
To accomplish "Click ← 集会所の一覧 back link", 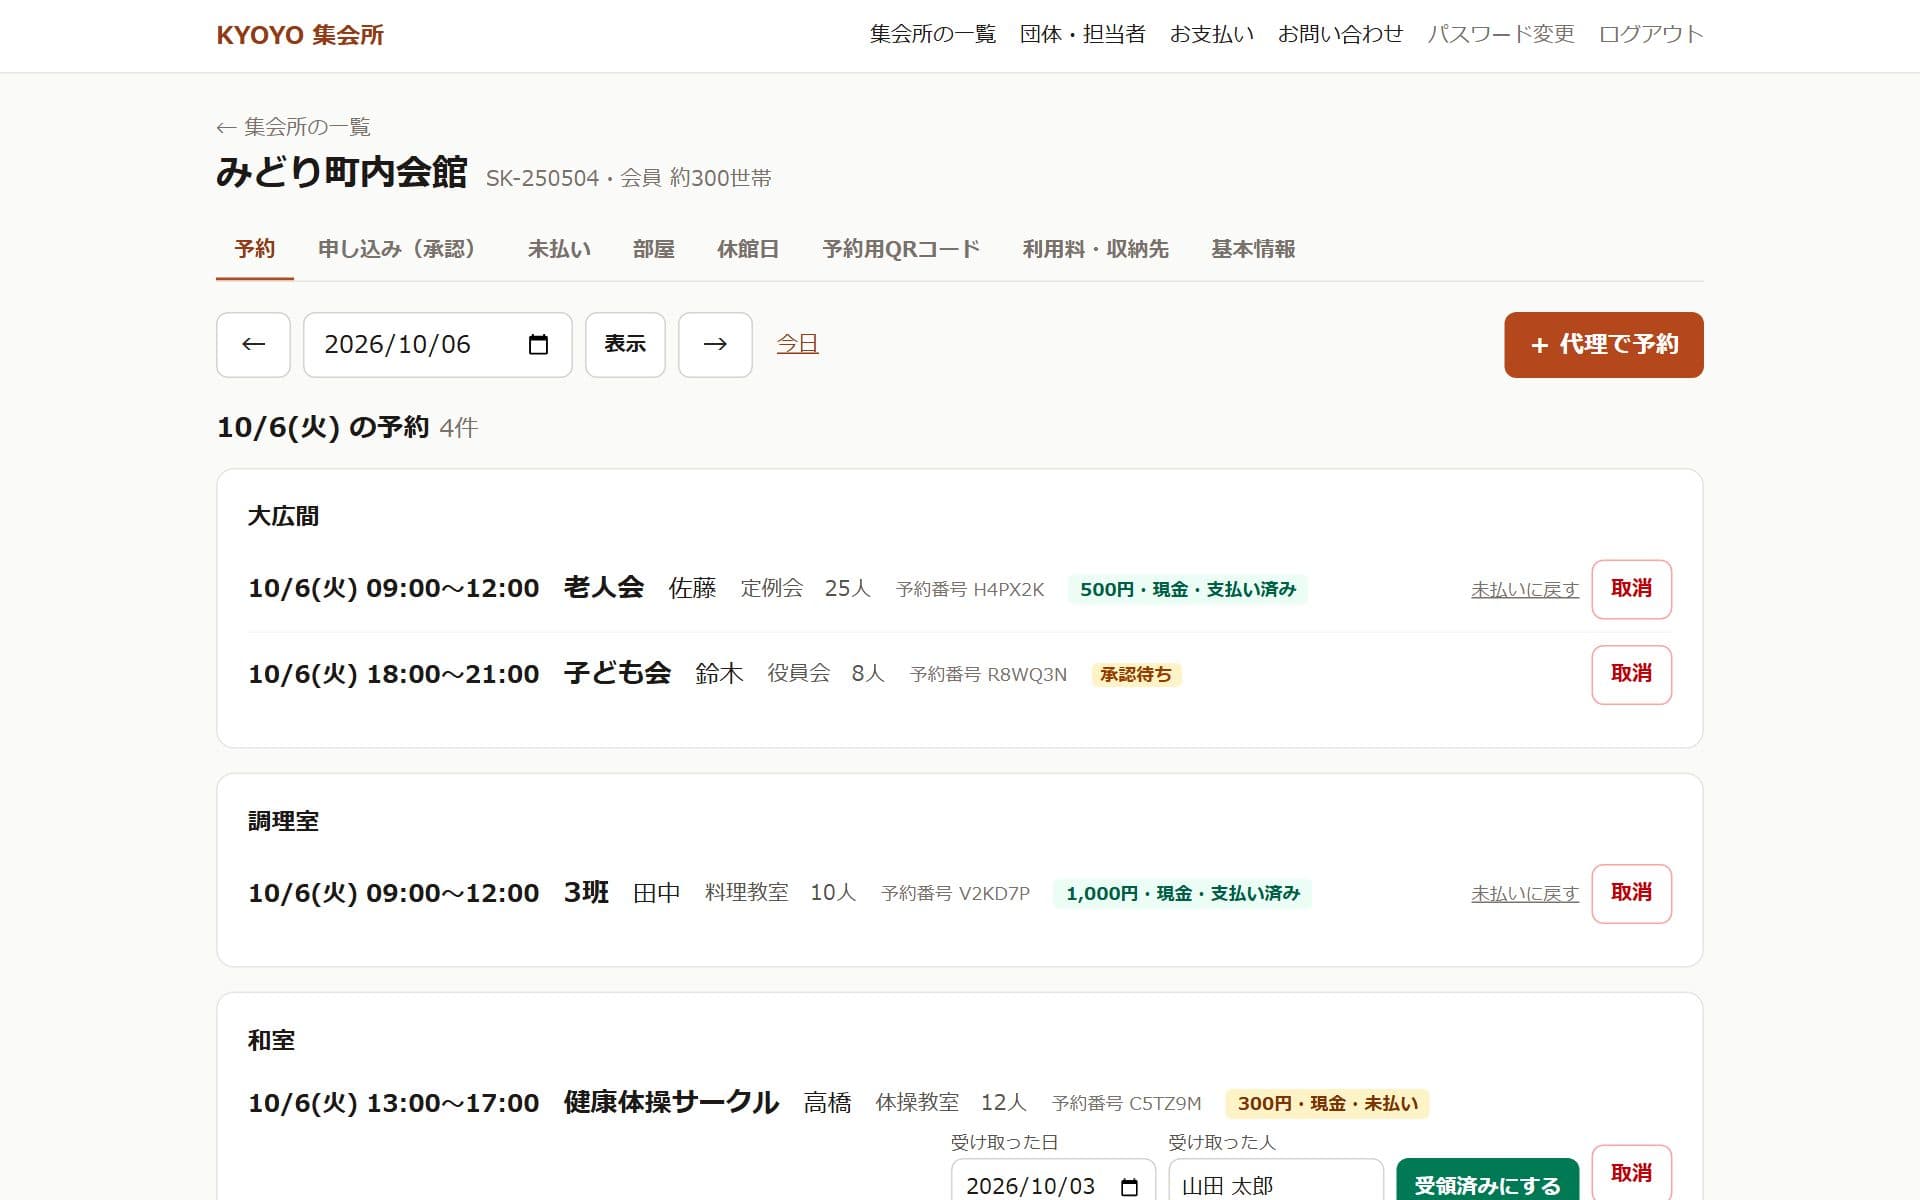I will point(293,127).
